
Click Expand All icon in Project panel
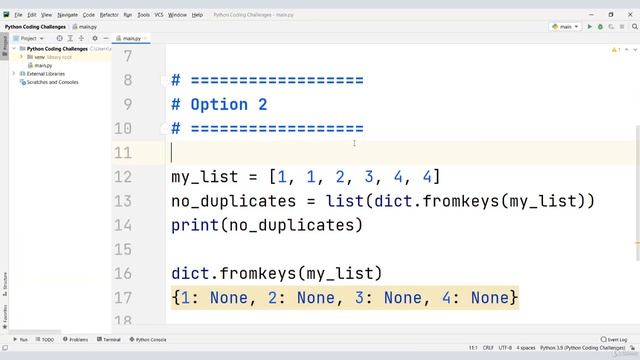point(70,38)
